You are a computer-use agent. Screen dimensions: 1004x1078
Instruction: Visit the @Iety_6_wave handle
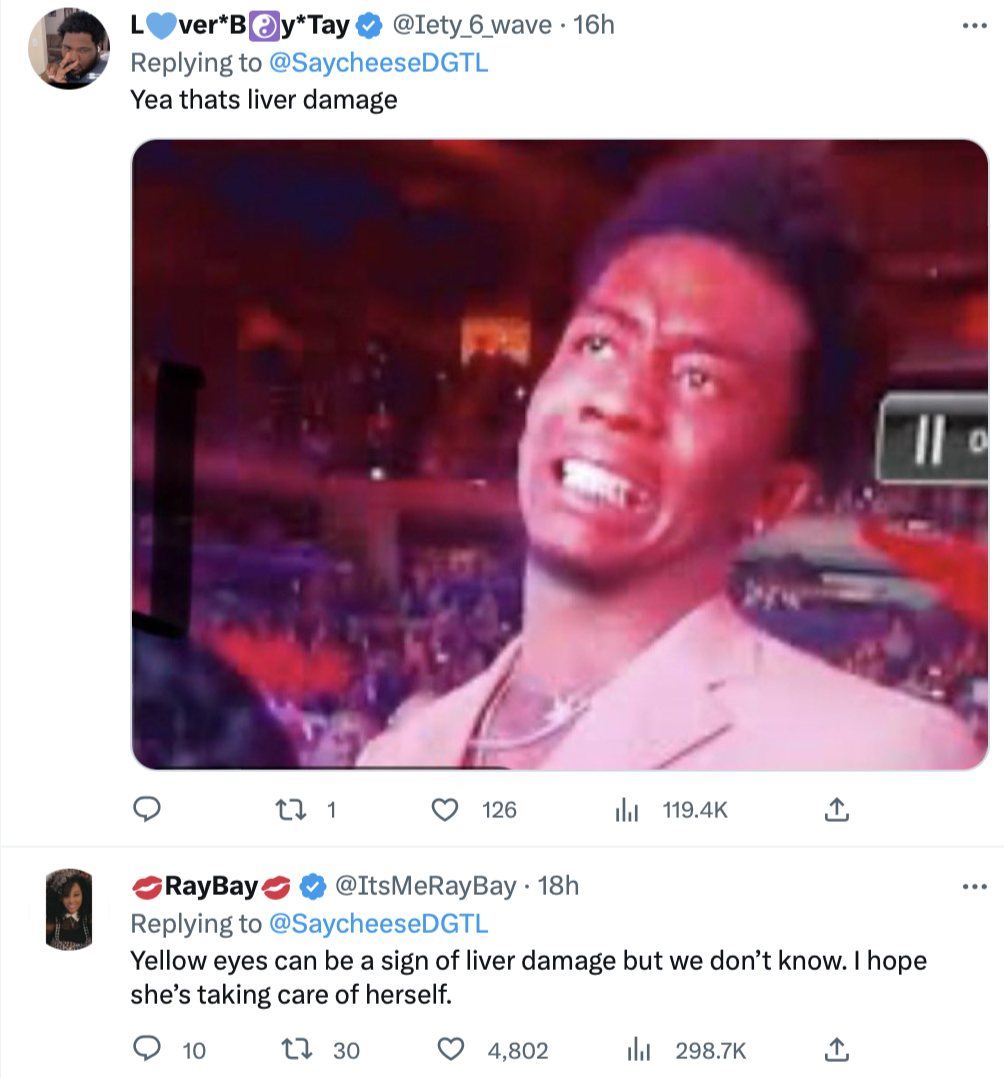pyautogui.click(x=477, y=25)
